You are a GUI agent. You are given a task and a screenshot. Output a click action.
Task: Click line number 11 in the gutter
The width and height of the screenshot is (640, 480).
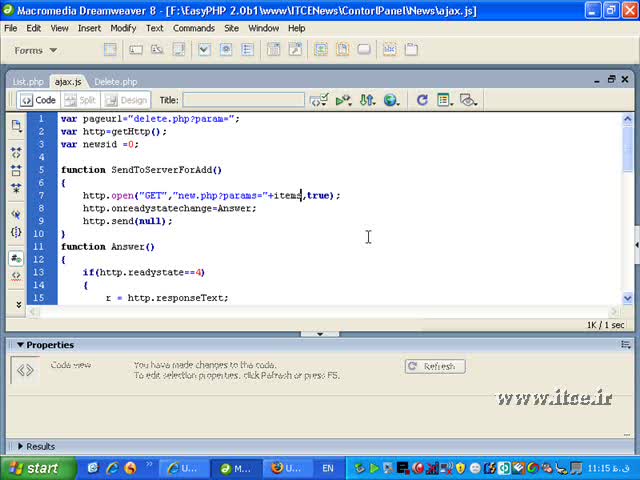38,247
